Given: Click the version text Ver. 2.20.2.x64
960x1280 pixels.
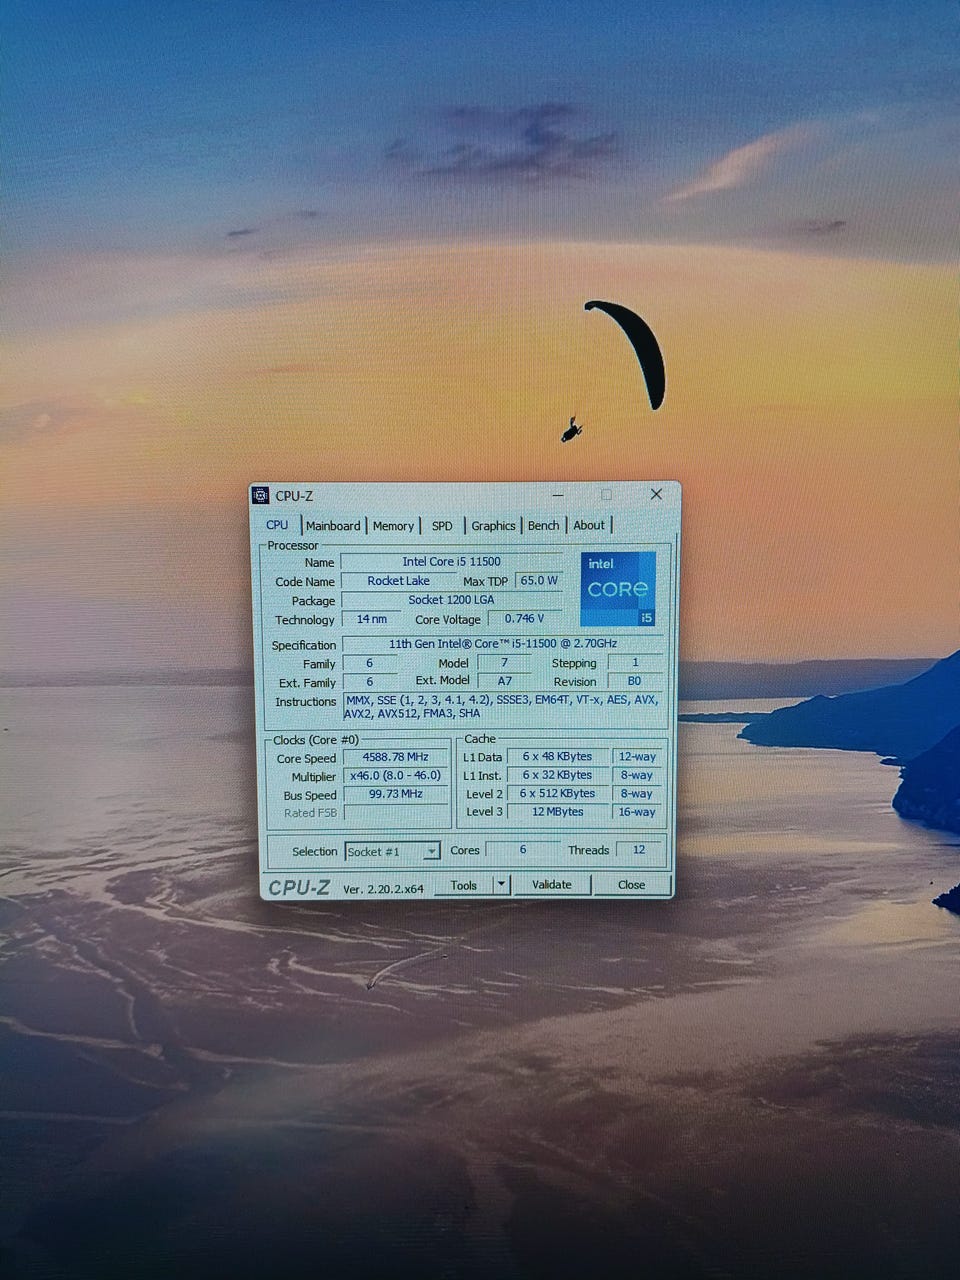Looking at the screenshot, I should pyautogui.click(x=383, y=889).
